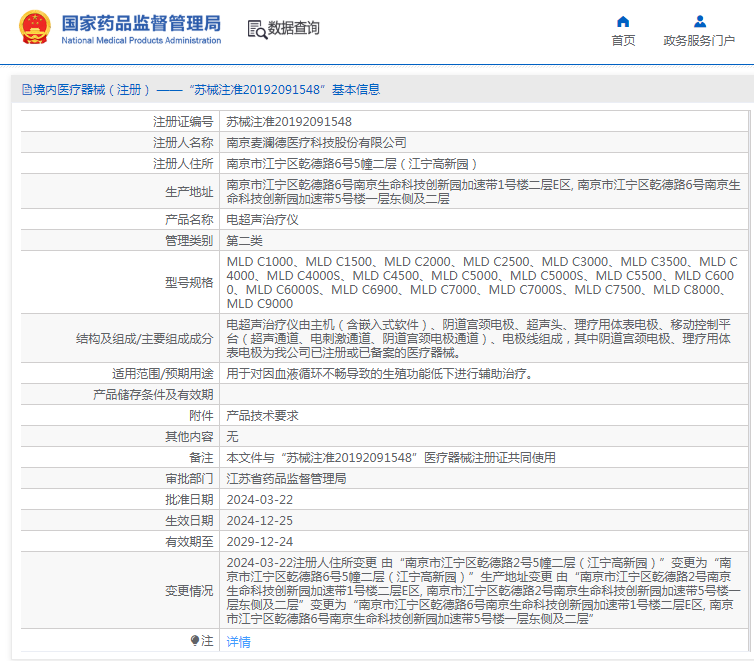Select the 型号规格 model list text
Screen dimensions: 754x661
pos(482,283)
